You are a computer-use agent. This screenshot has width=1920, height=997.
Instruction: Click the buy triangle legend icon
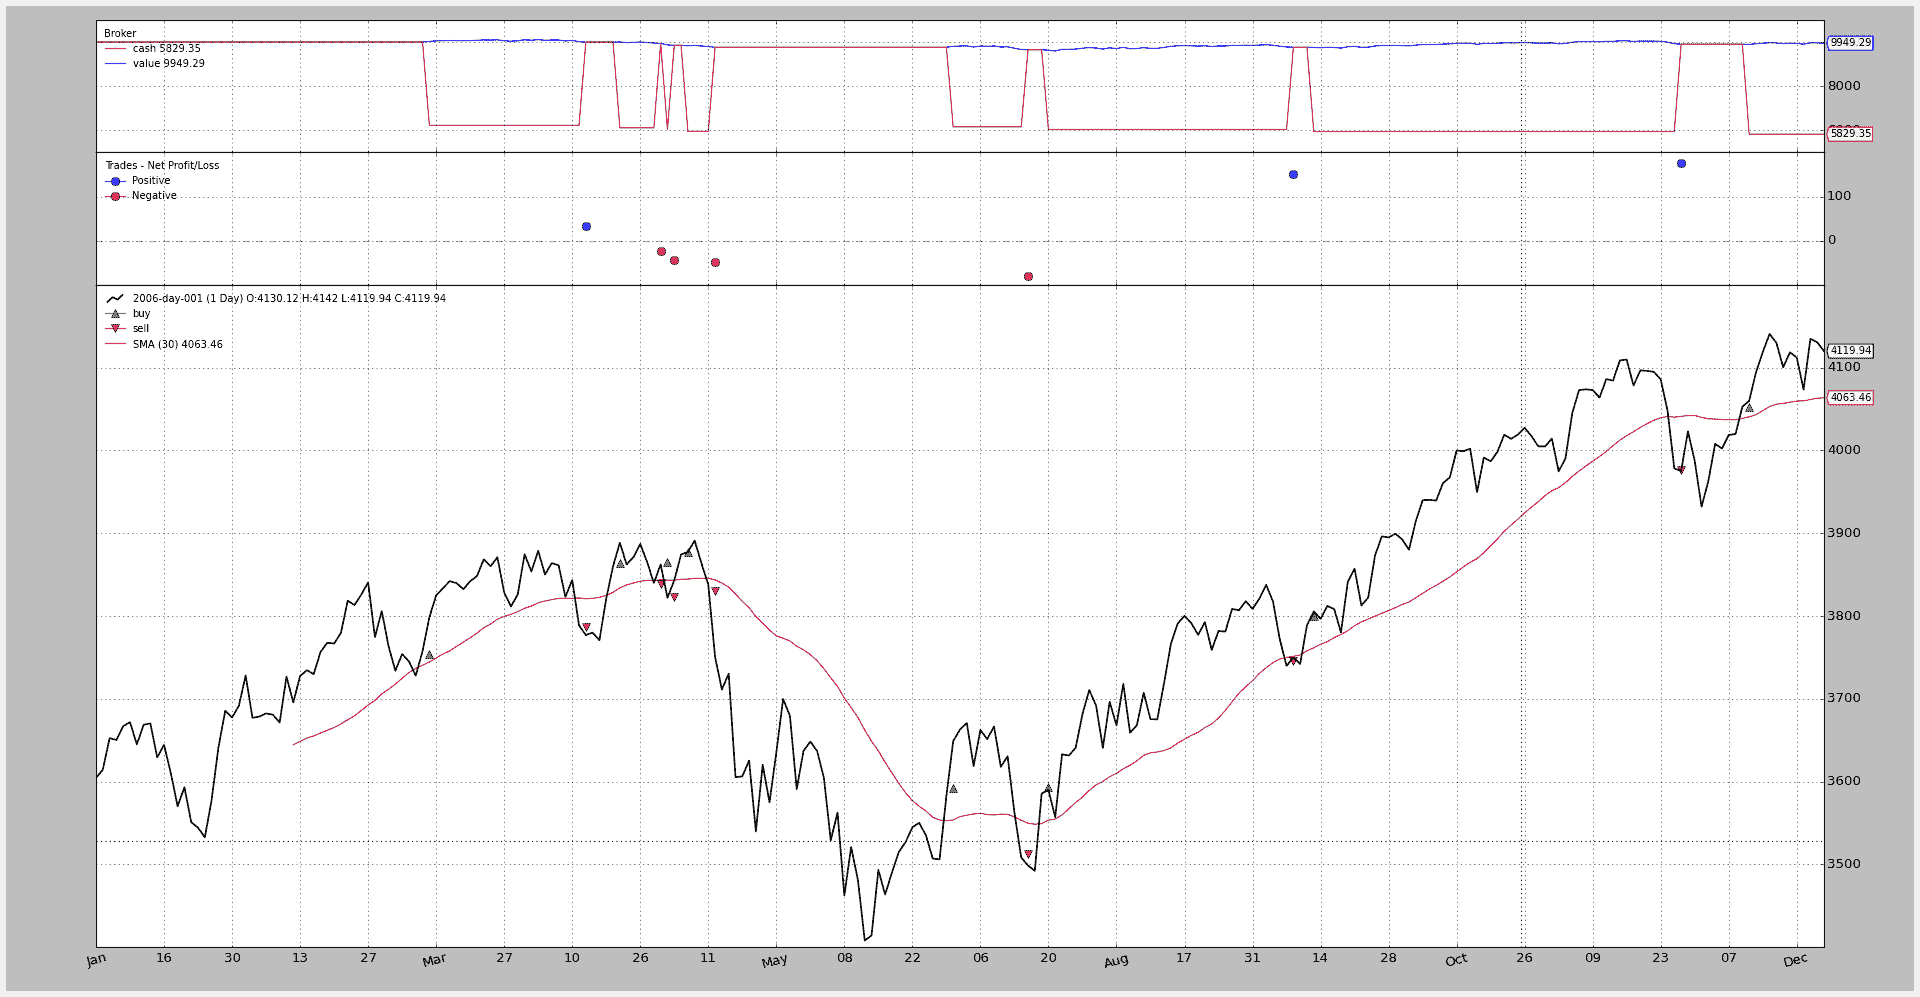point(115,314)
